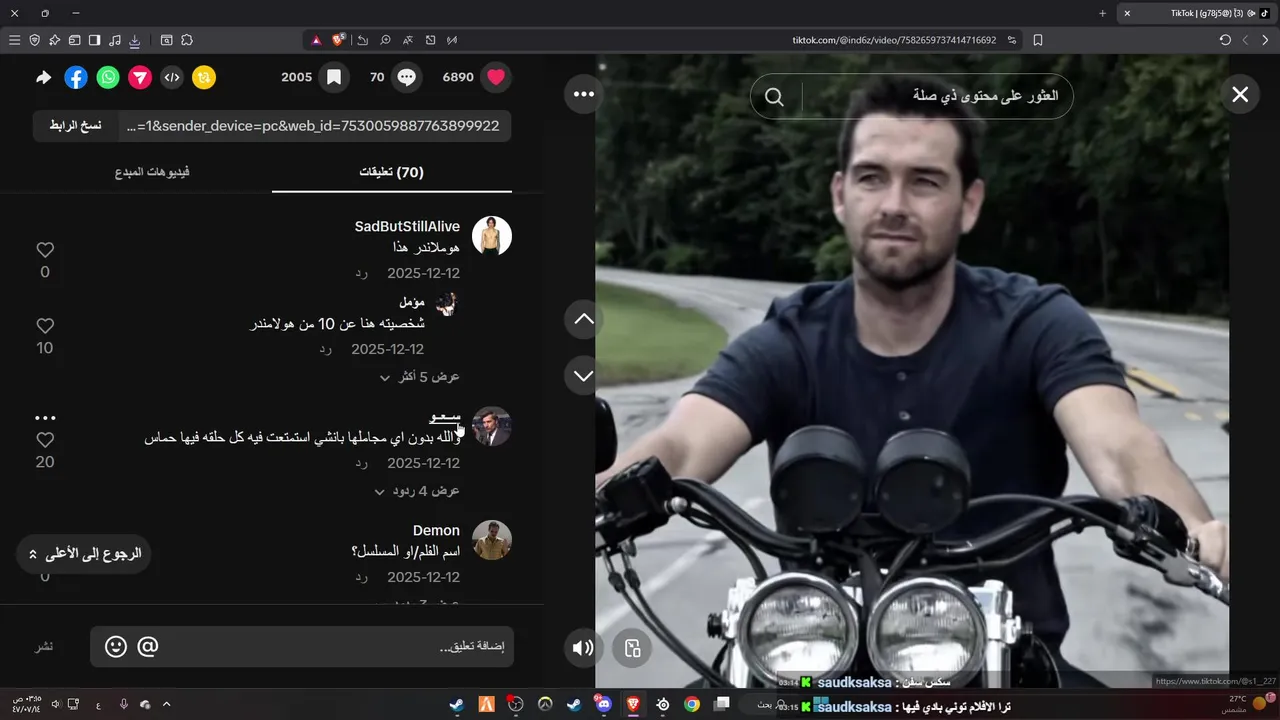The height and width of the screenshot is (720, 1280).
Task: Click picture-in-picture icon in address bar
Action: tap(430, 40)
